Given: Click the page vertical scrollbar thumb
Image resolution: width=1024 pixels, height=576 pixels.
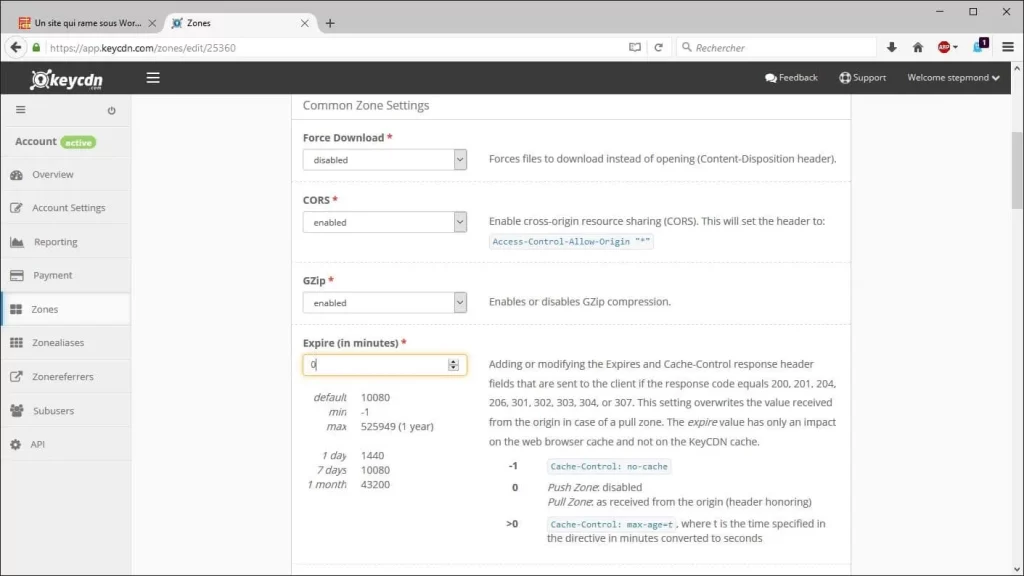Looking at the screenshot, I should [x=1017, y=170].
